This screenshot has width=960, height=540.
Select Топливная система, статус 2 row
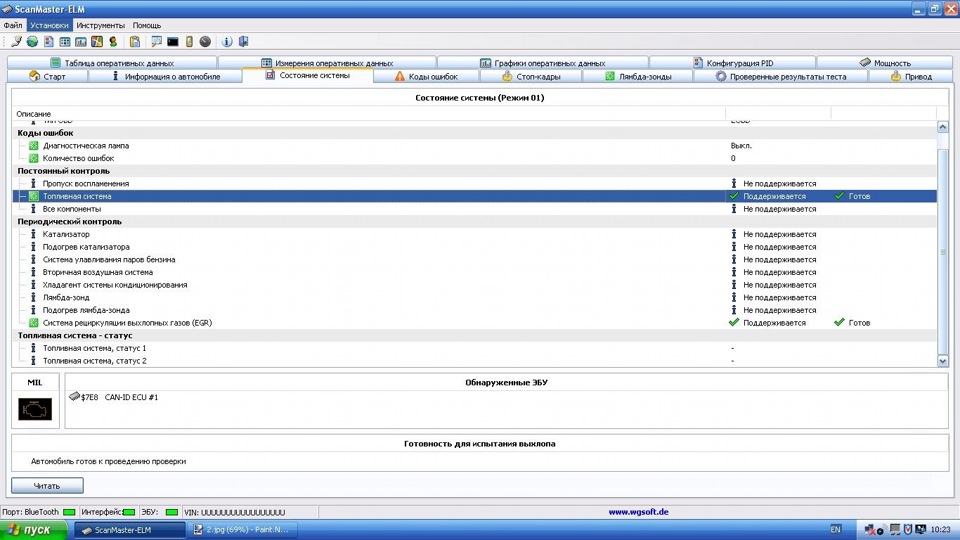(x=474, y=361)
